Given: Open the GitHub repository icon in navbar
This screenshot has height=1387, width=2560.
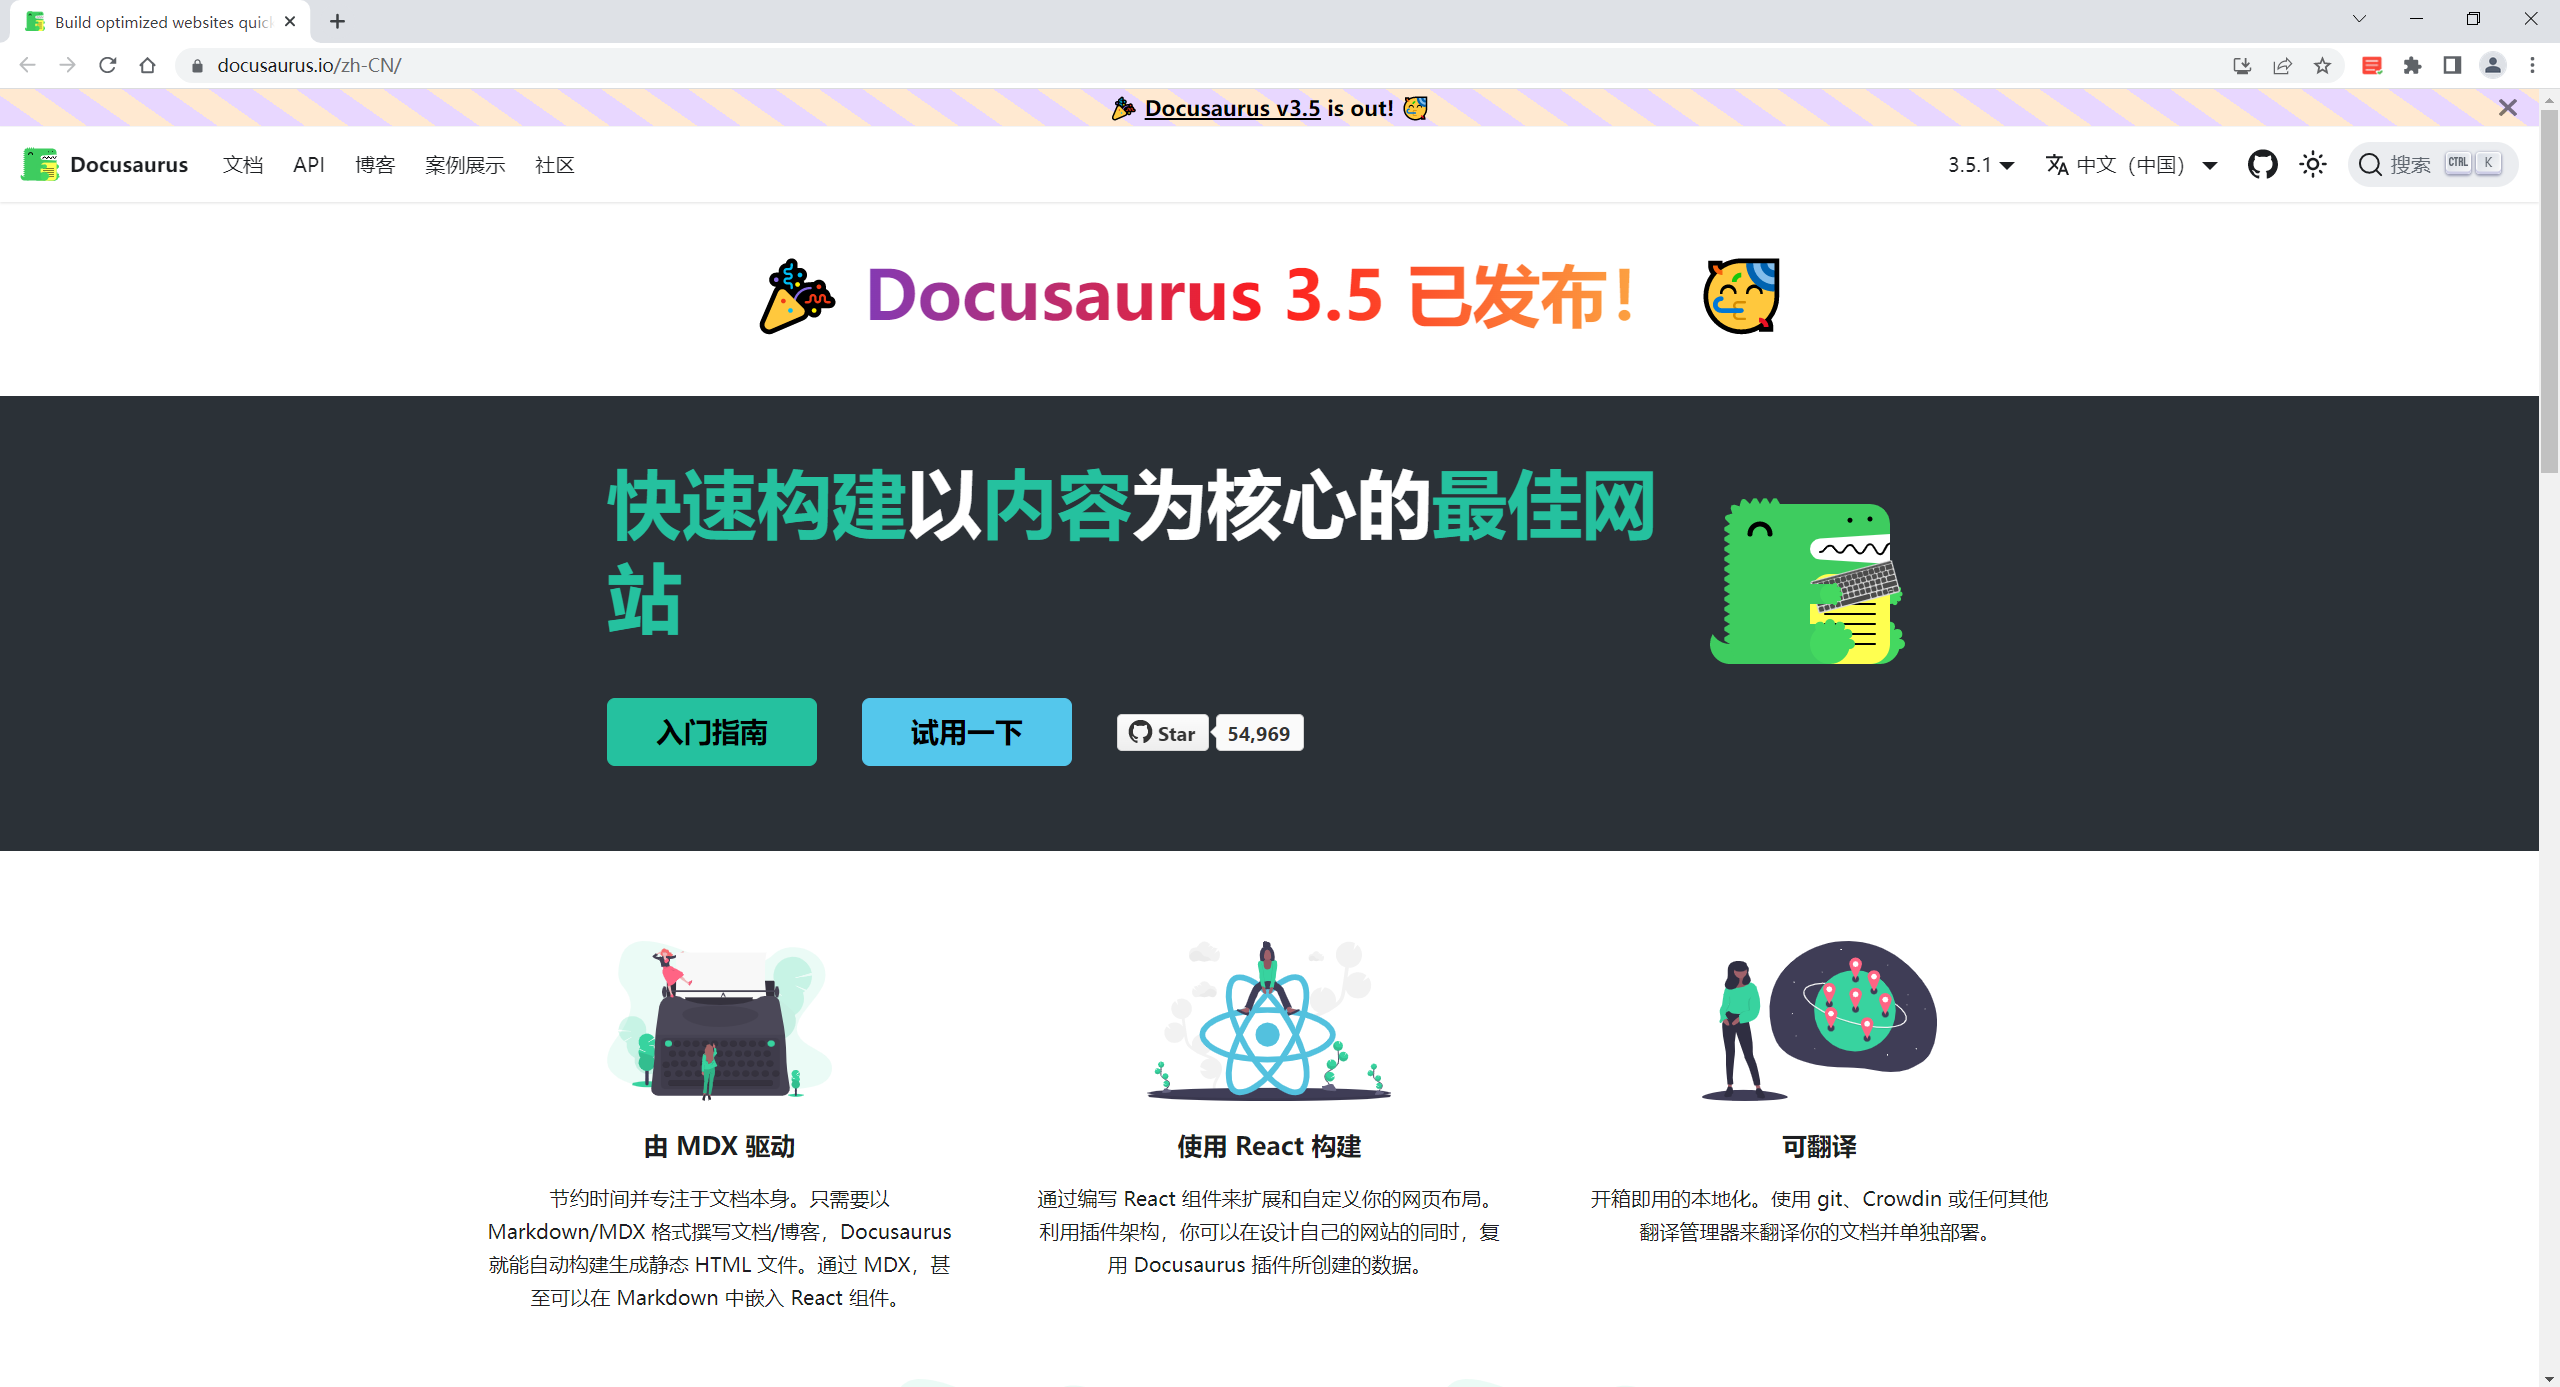Looking at the screenshot, I should pyautogui.click(x=2262, y=164).
